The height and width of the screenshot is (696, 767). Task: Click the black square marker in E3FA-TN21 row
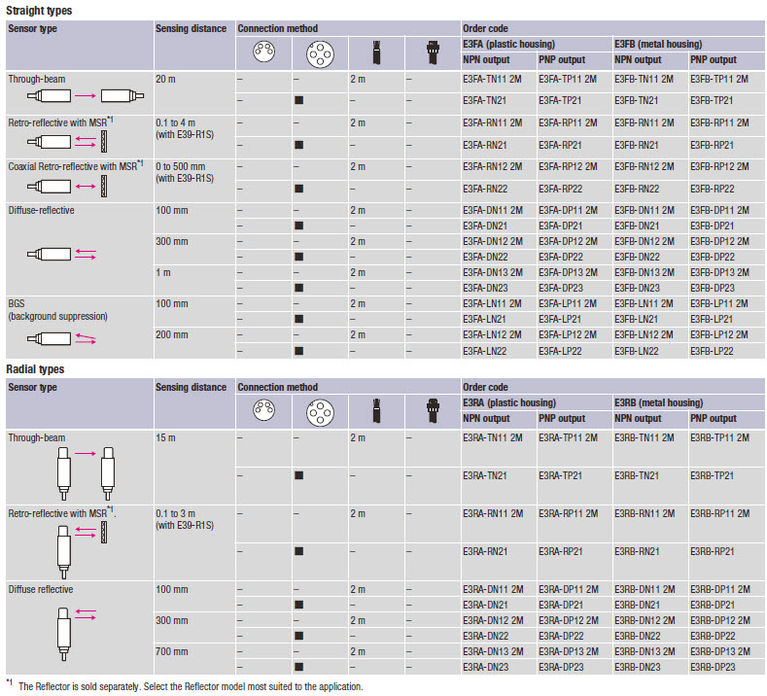click(298, 100)
